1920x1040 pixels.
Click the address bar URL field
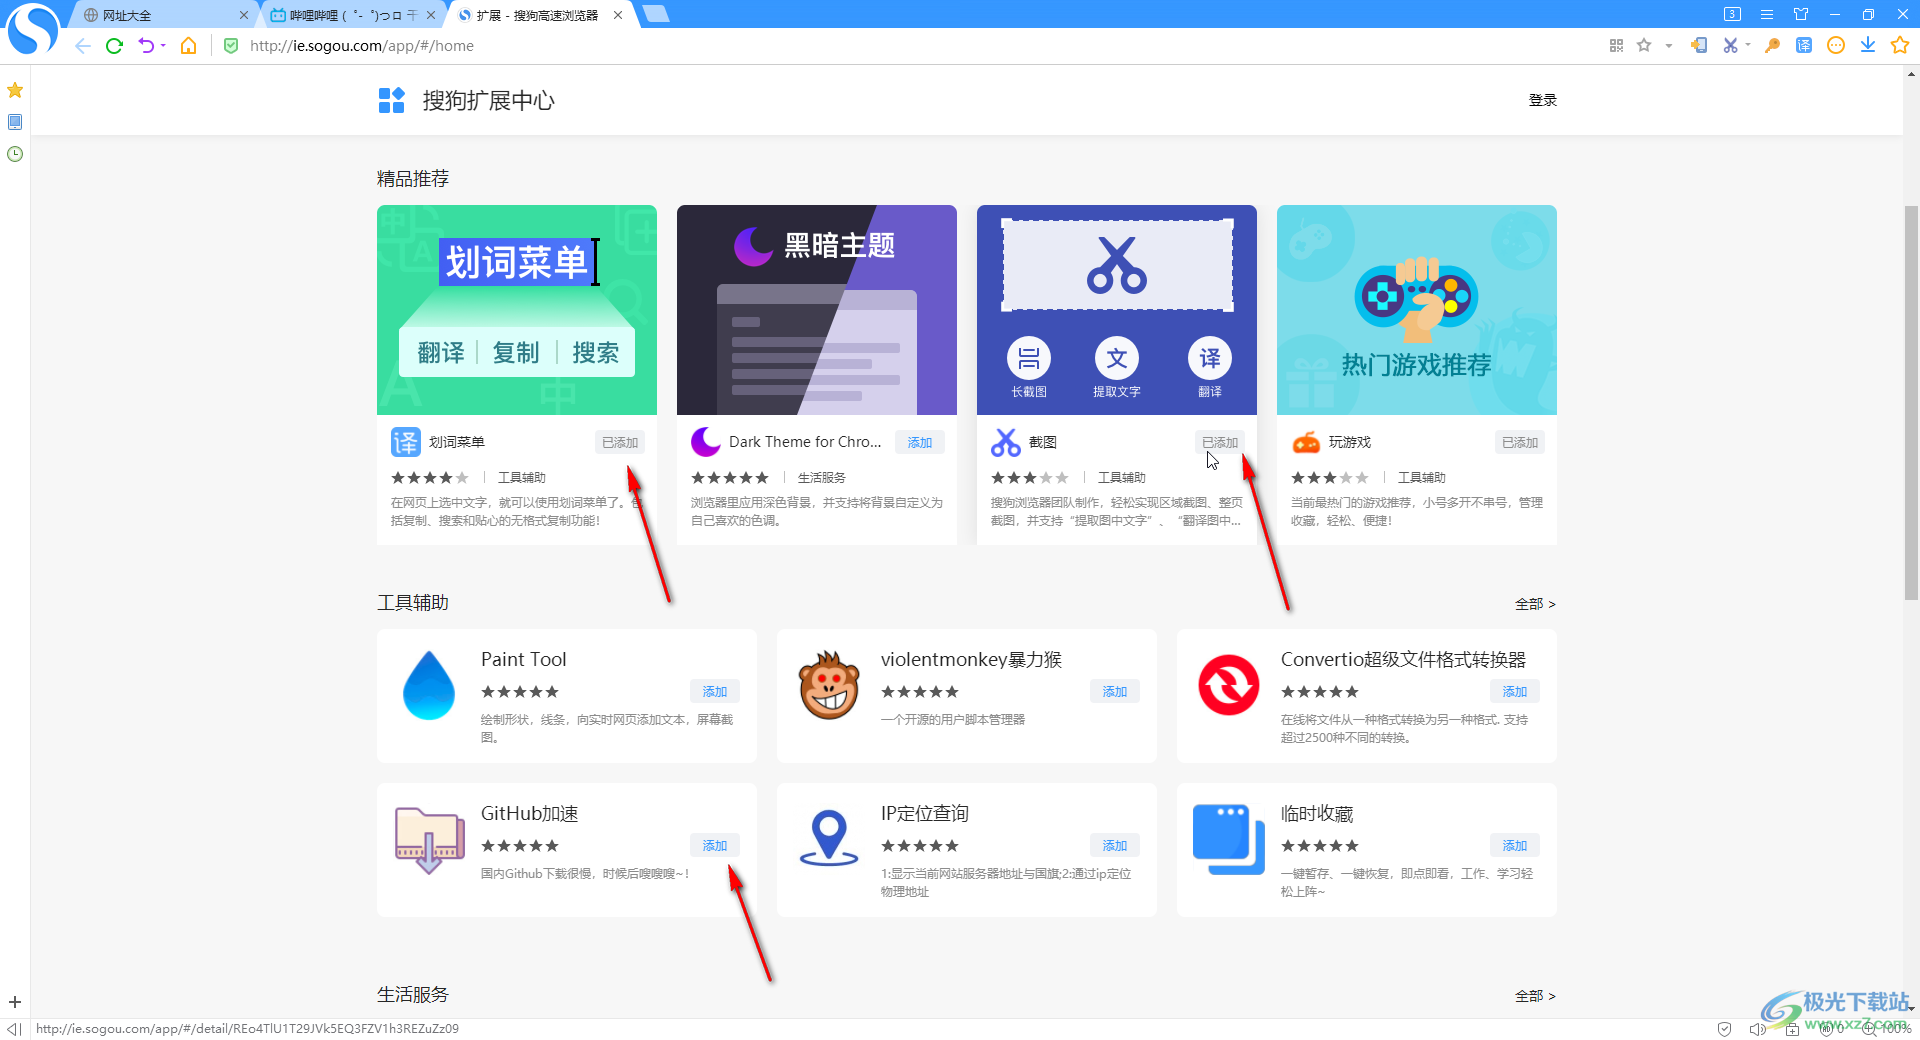(361, 46)
